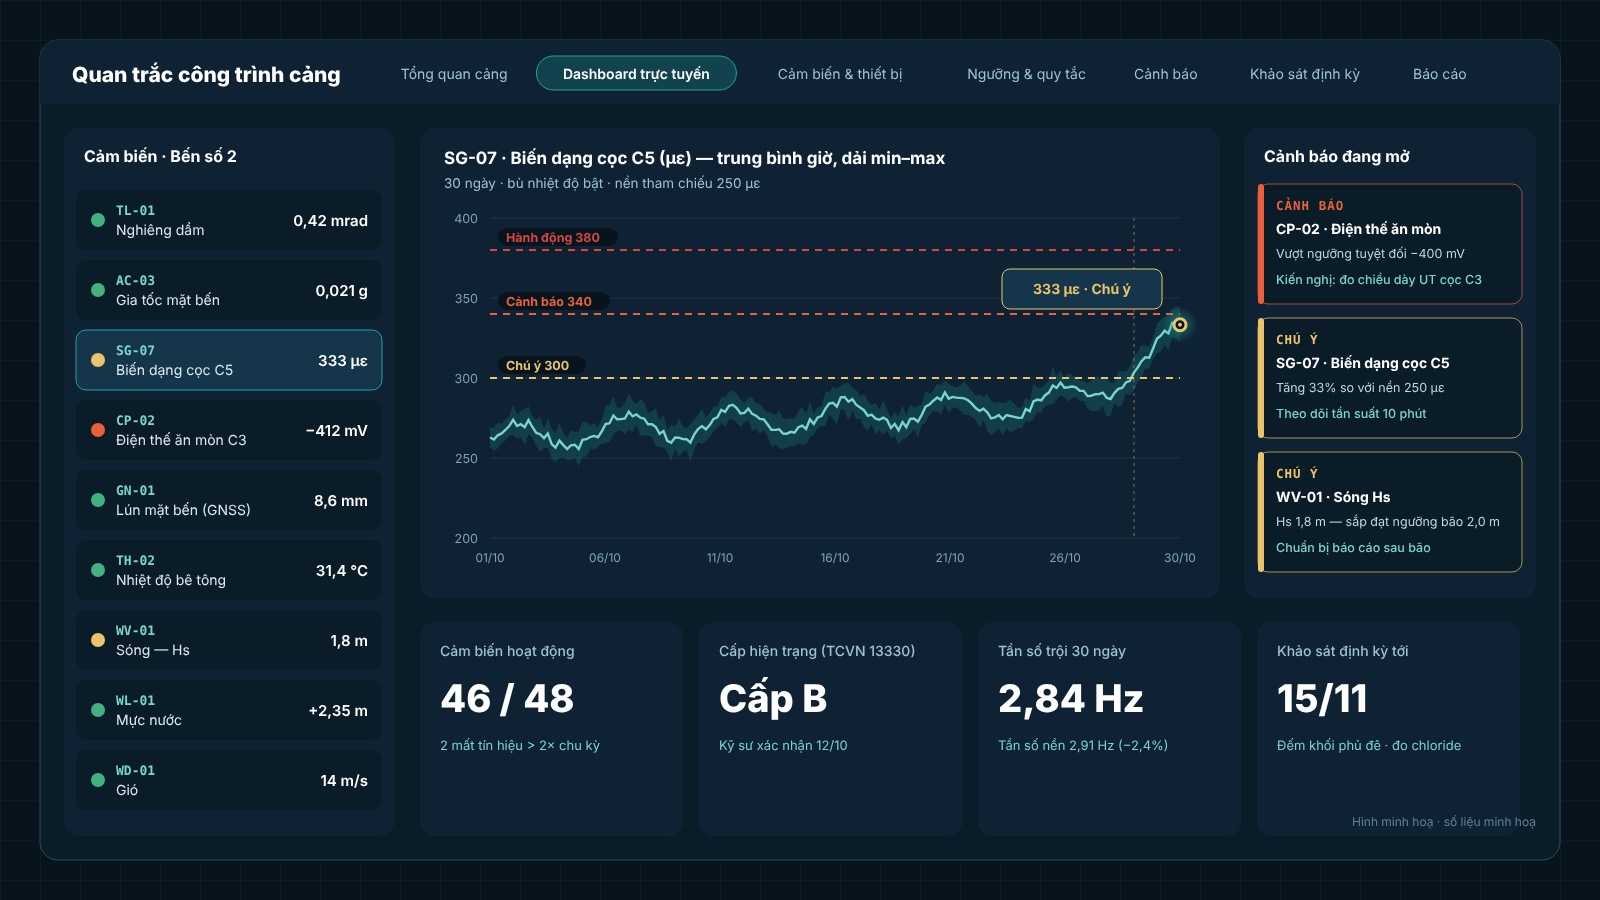Click the yellow status dot of SG-07
The width and height of the screenshot is (1600, 900).
98,360
